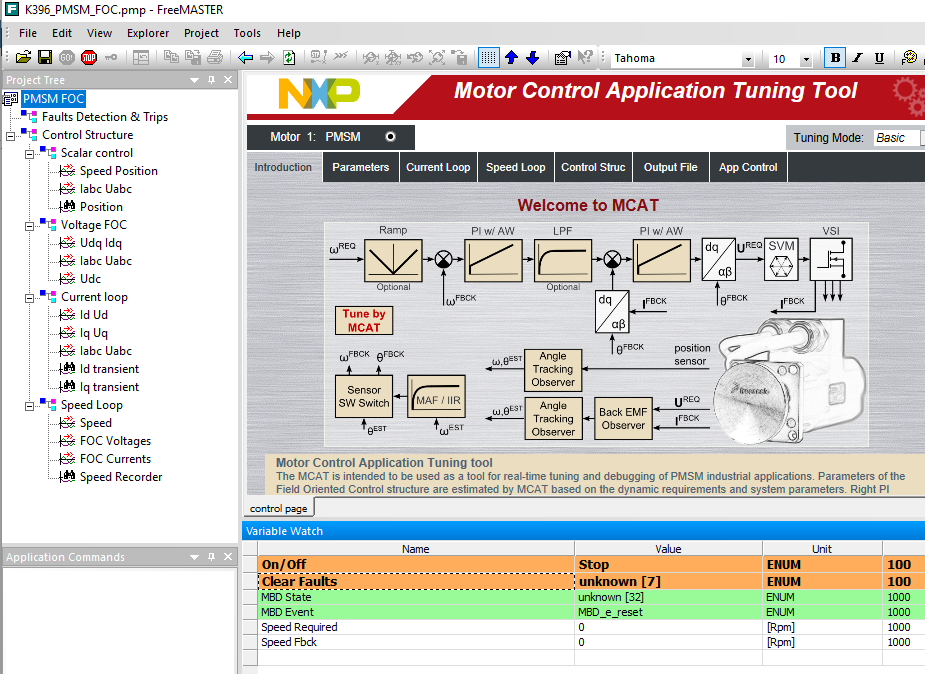Image resolution: width=925 pixels, height=674 pixels.
Task: Select the Udq Idq scope item
Action: coord(100,243)
